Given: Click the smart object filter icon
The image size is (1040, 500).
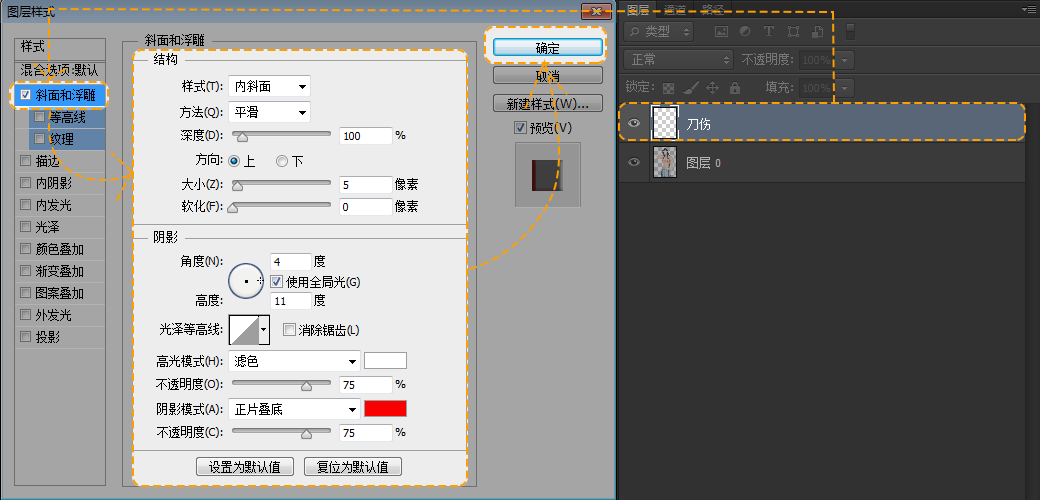Looking at the screenshot, I should [817, 32].
